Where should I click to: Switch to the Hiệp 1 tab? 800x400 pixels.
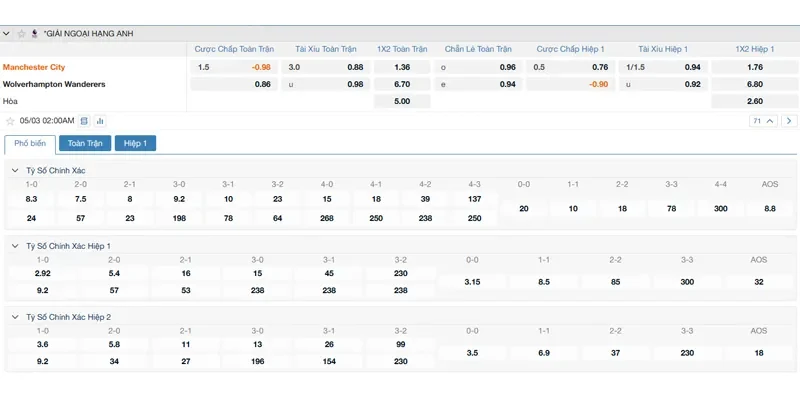[x=135, y=143]
